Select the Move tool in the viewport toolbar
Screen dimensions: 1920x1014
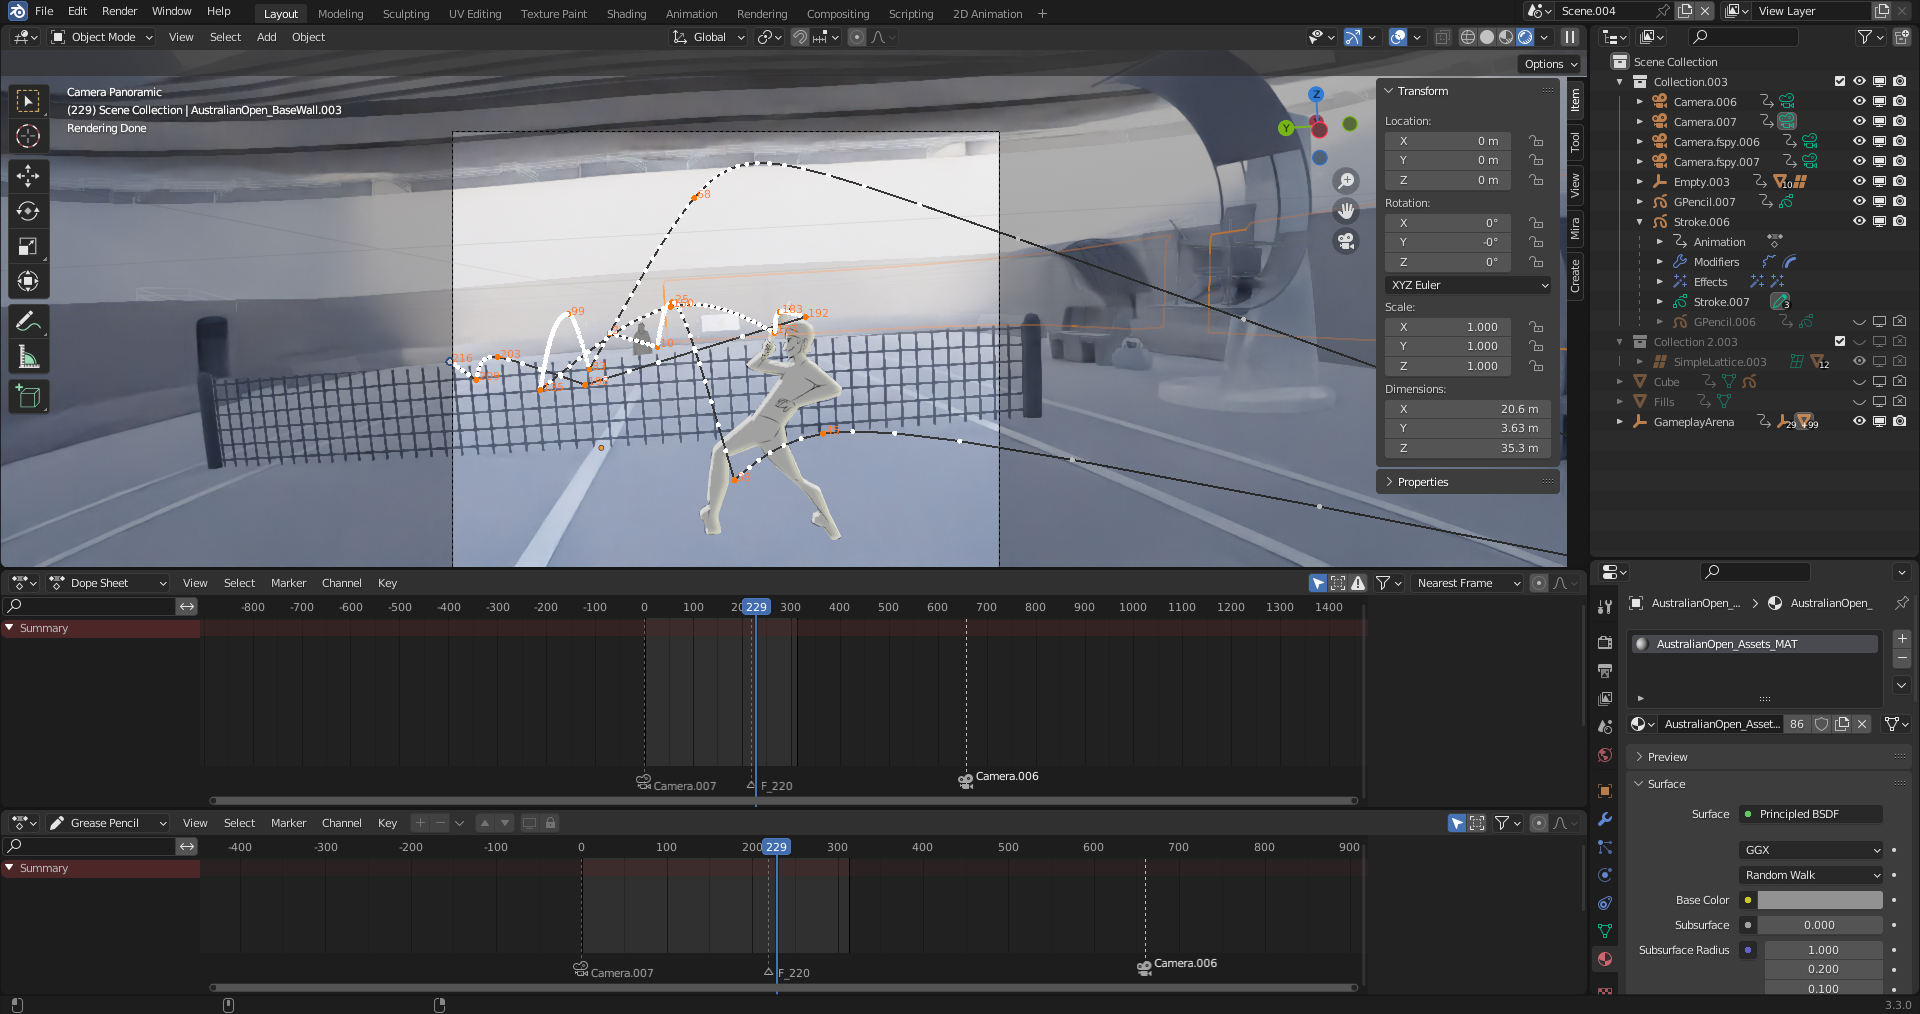click(28, 177)
